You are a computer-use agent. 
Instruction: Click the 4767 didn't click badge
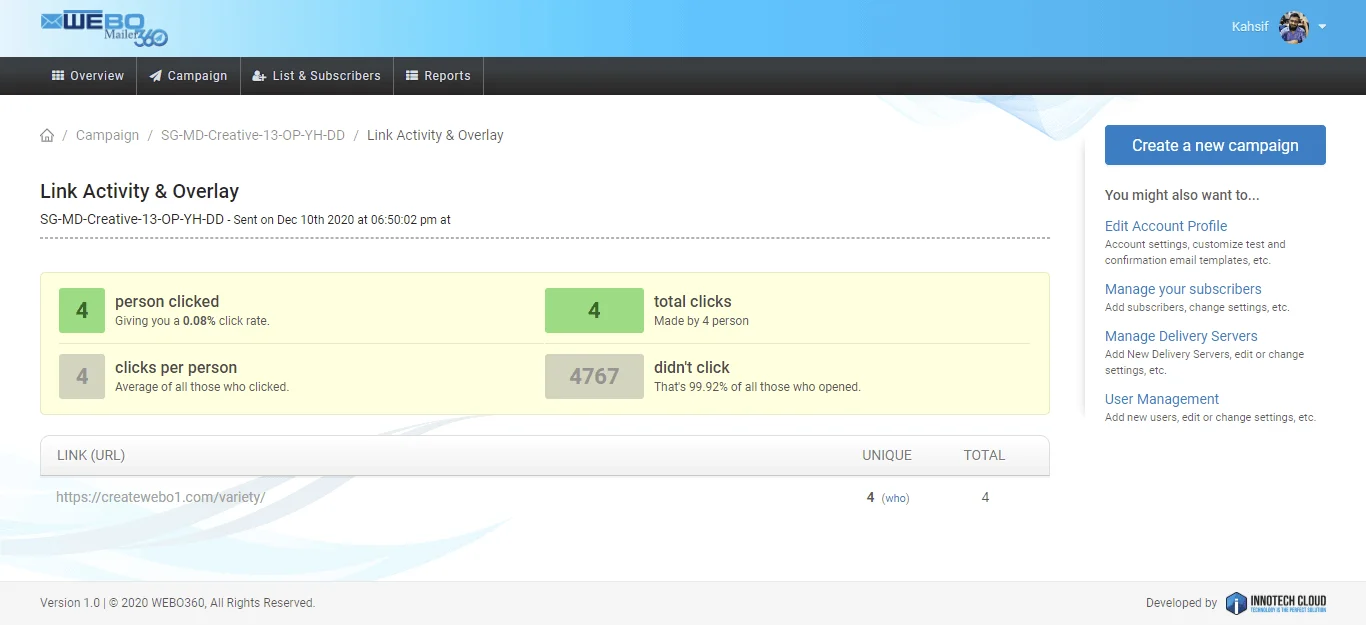(594, 376)
